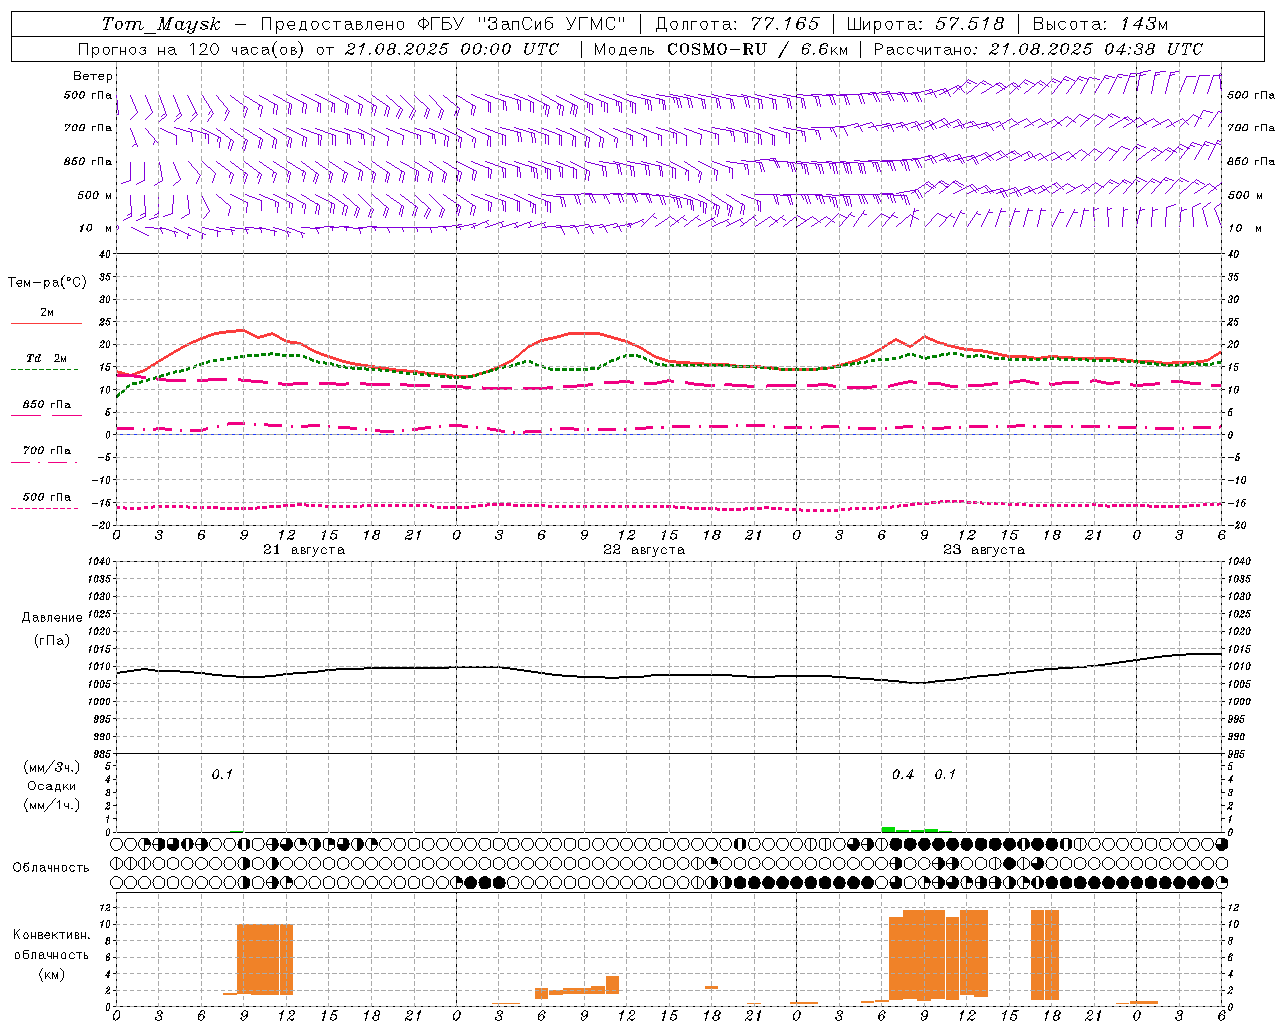Click the Давление pressure axis label

[x=52, y=618]
